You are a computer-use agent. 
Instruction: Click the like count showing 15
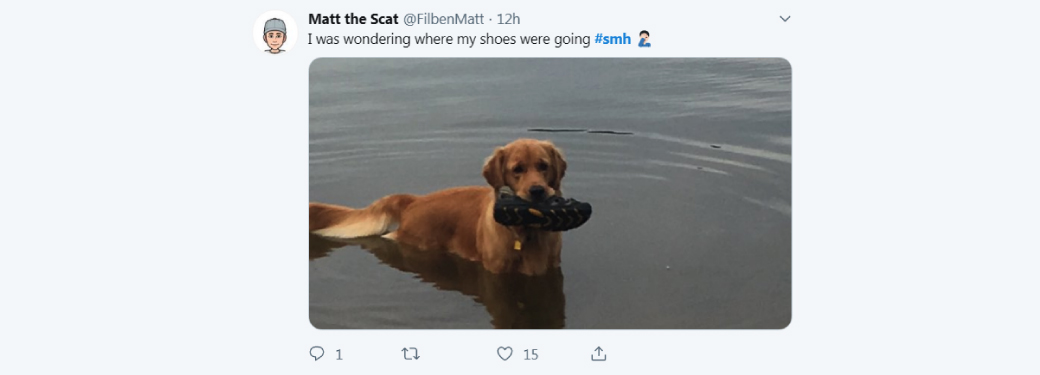[x=531, y=355]
